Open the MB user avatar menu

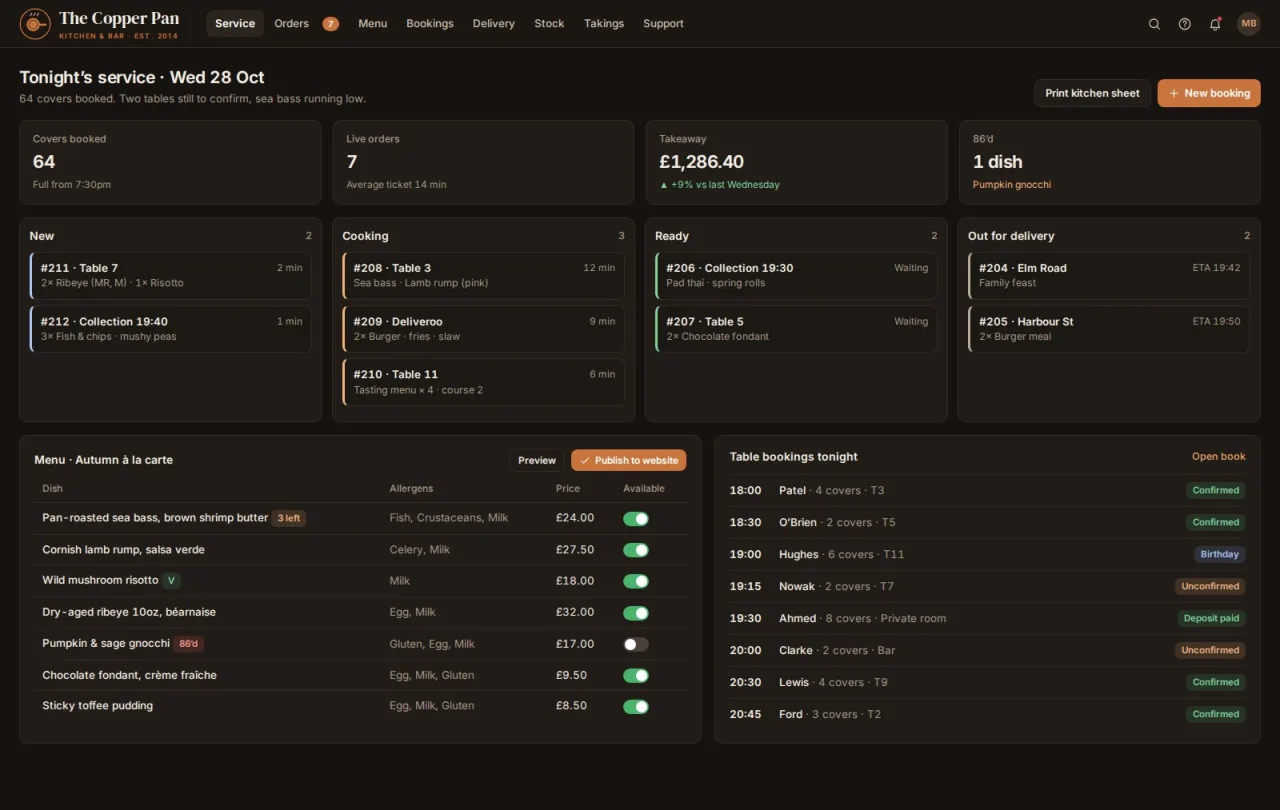click(x=1249, y=24)
